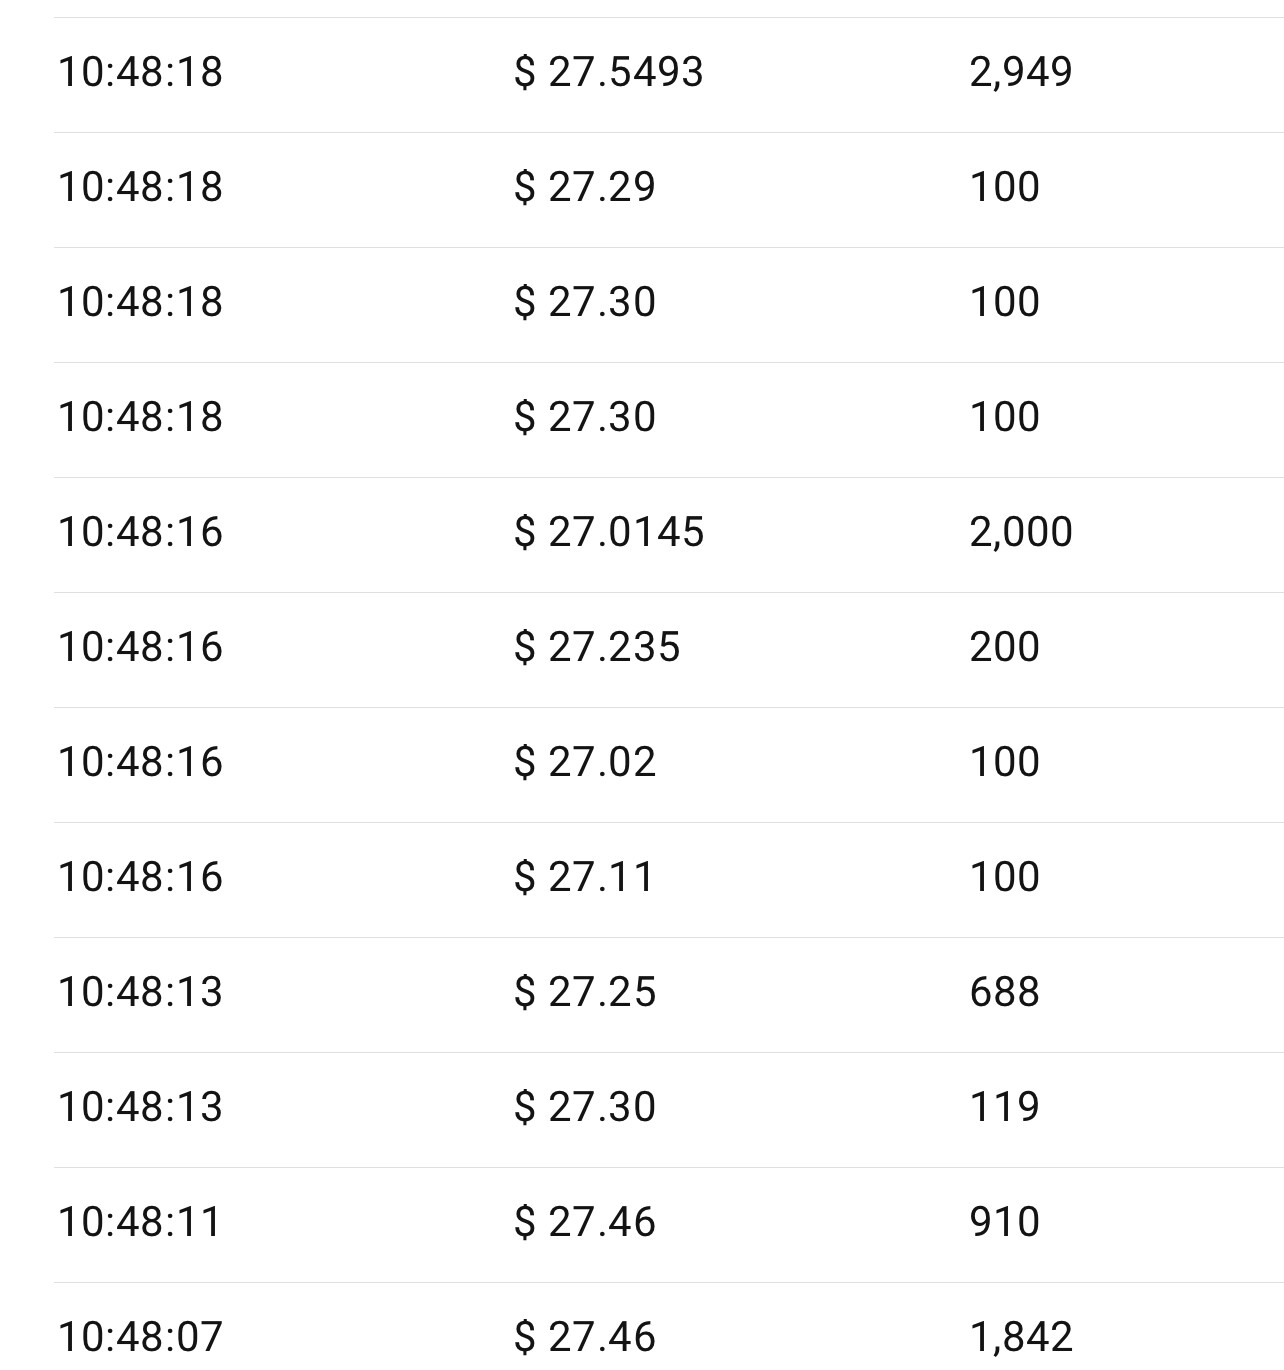Screen dimensions: 1284x1370
Task: Click the 2,000 share volume value
Action: pos(1020,532)
